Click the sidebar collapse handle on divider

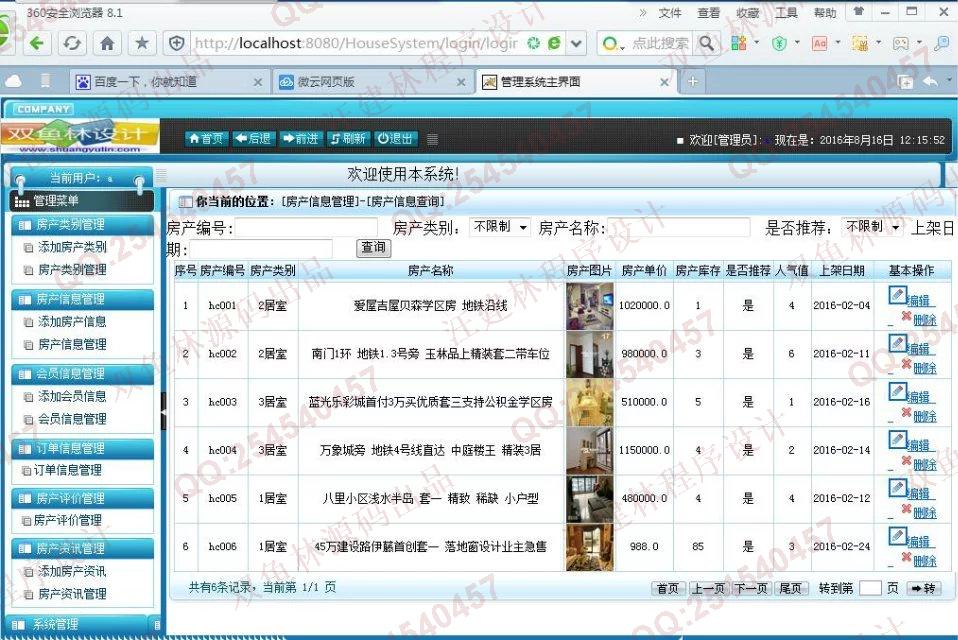pos(163,412)
